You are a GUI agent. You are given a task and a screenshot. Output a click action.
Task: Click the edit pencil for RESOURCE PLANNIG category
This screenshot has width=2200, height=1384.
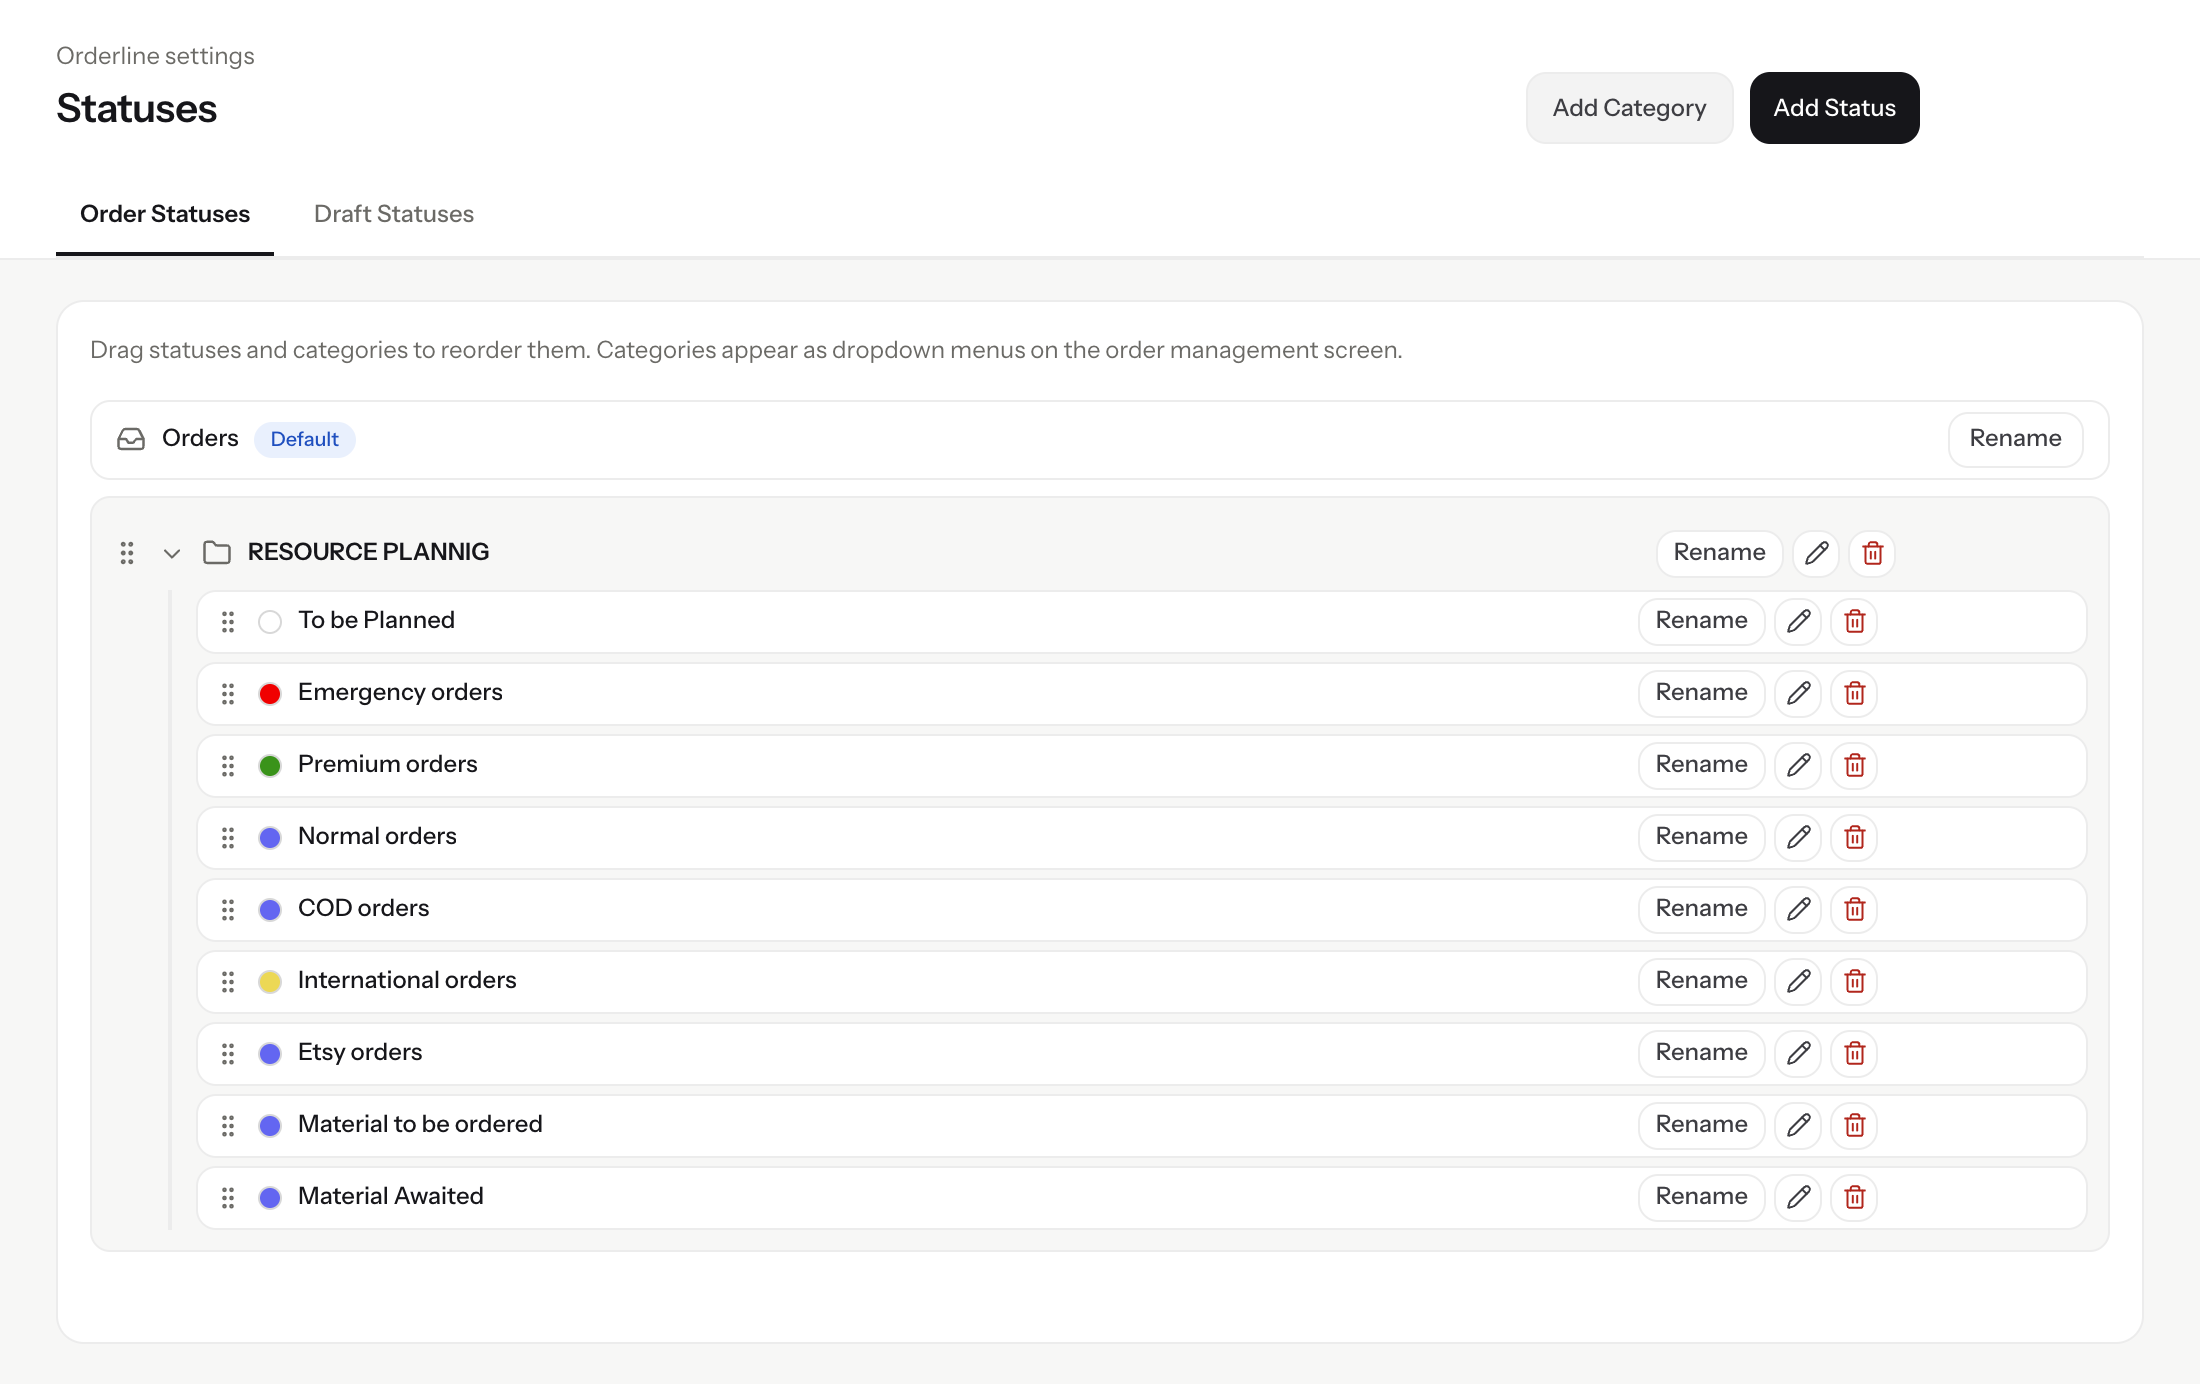click(1816, 553)
